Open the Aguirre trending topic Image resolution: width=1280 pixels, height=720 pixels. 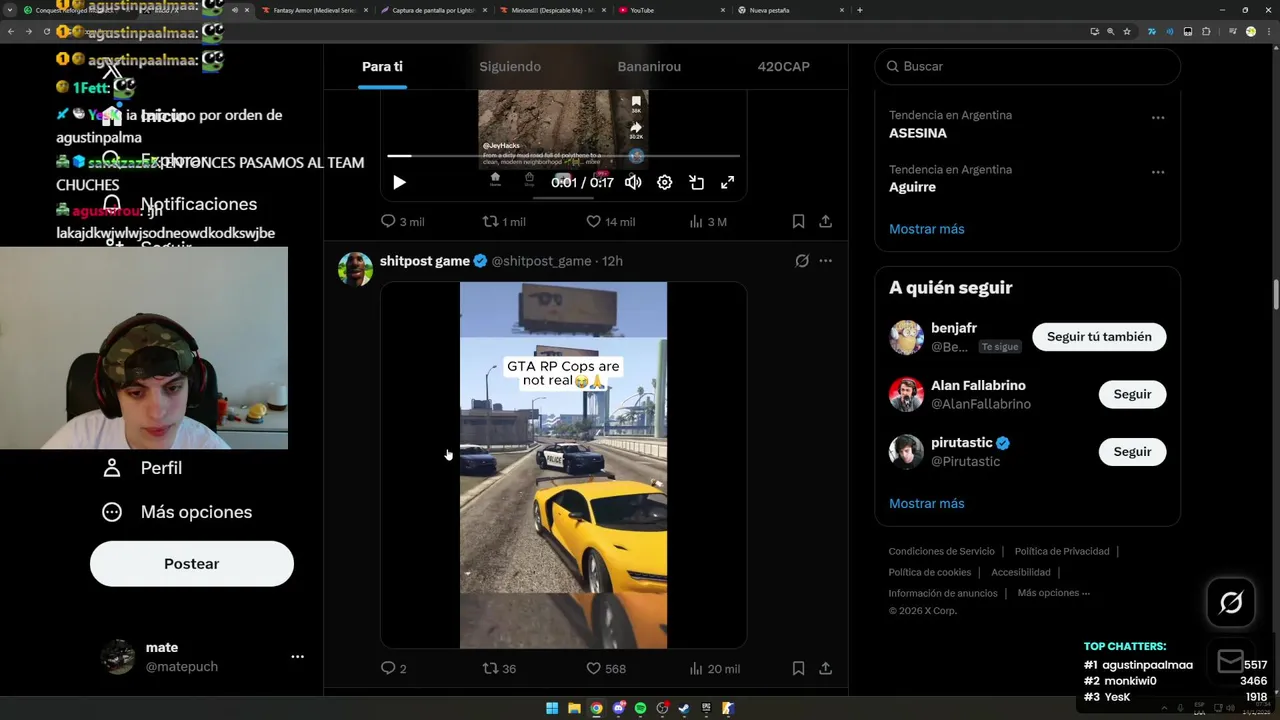(x=913, y=187)
